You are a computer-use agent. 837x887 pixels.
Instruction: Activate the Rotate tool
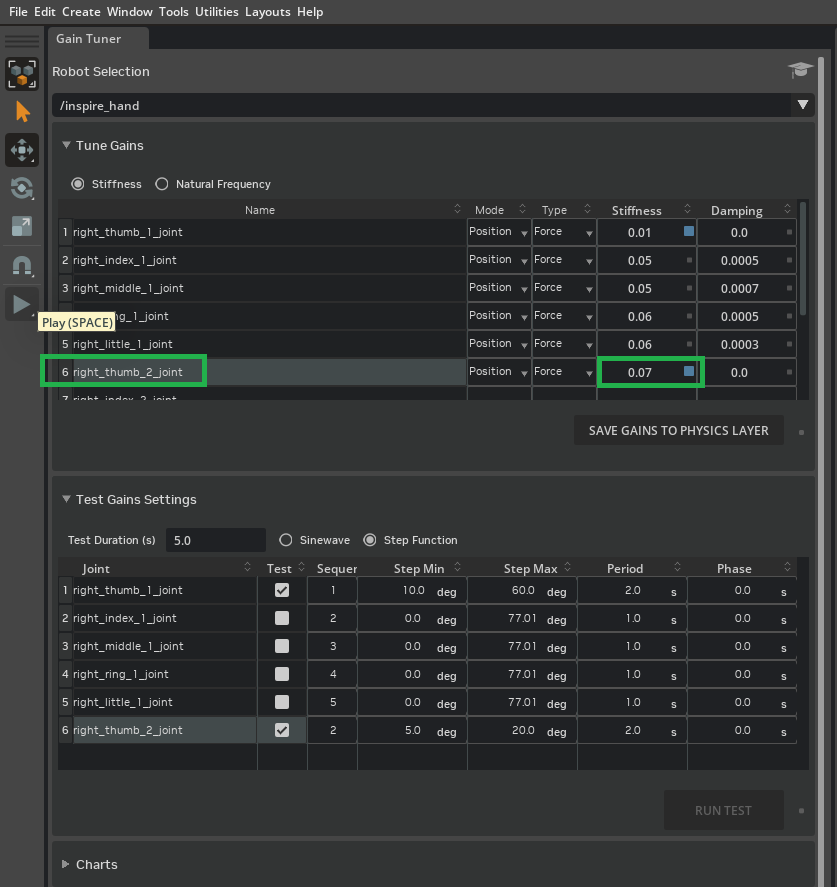click(x=22, y=188)
